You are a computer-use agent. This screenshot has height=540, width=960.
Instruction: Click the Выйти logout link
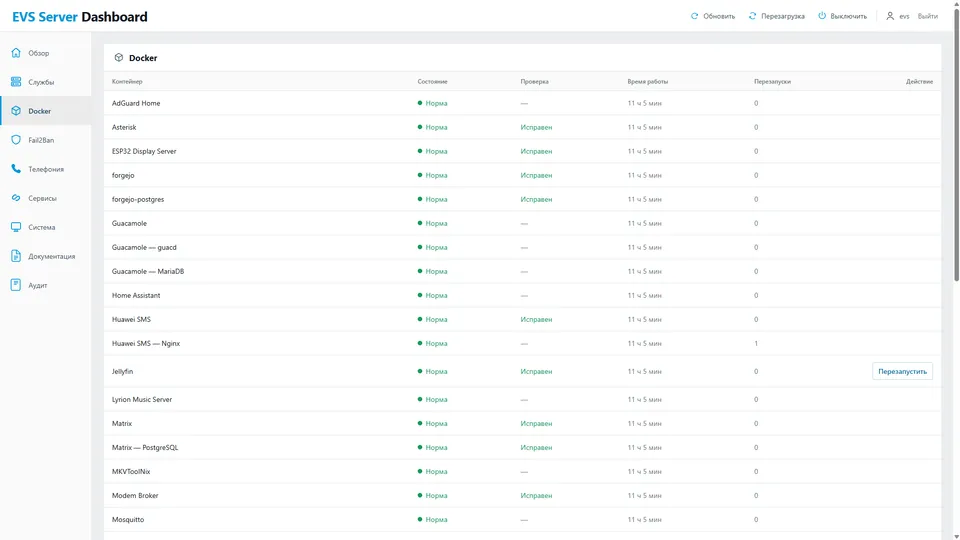[928, 17]
